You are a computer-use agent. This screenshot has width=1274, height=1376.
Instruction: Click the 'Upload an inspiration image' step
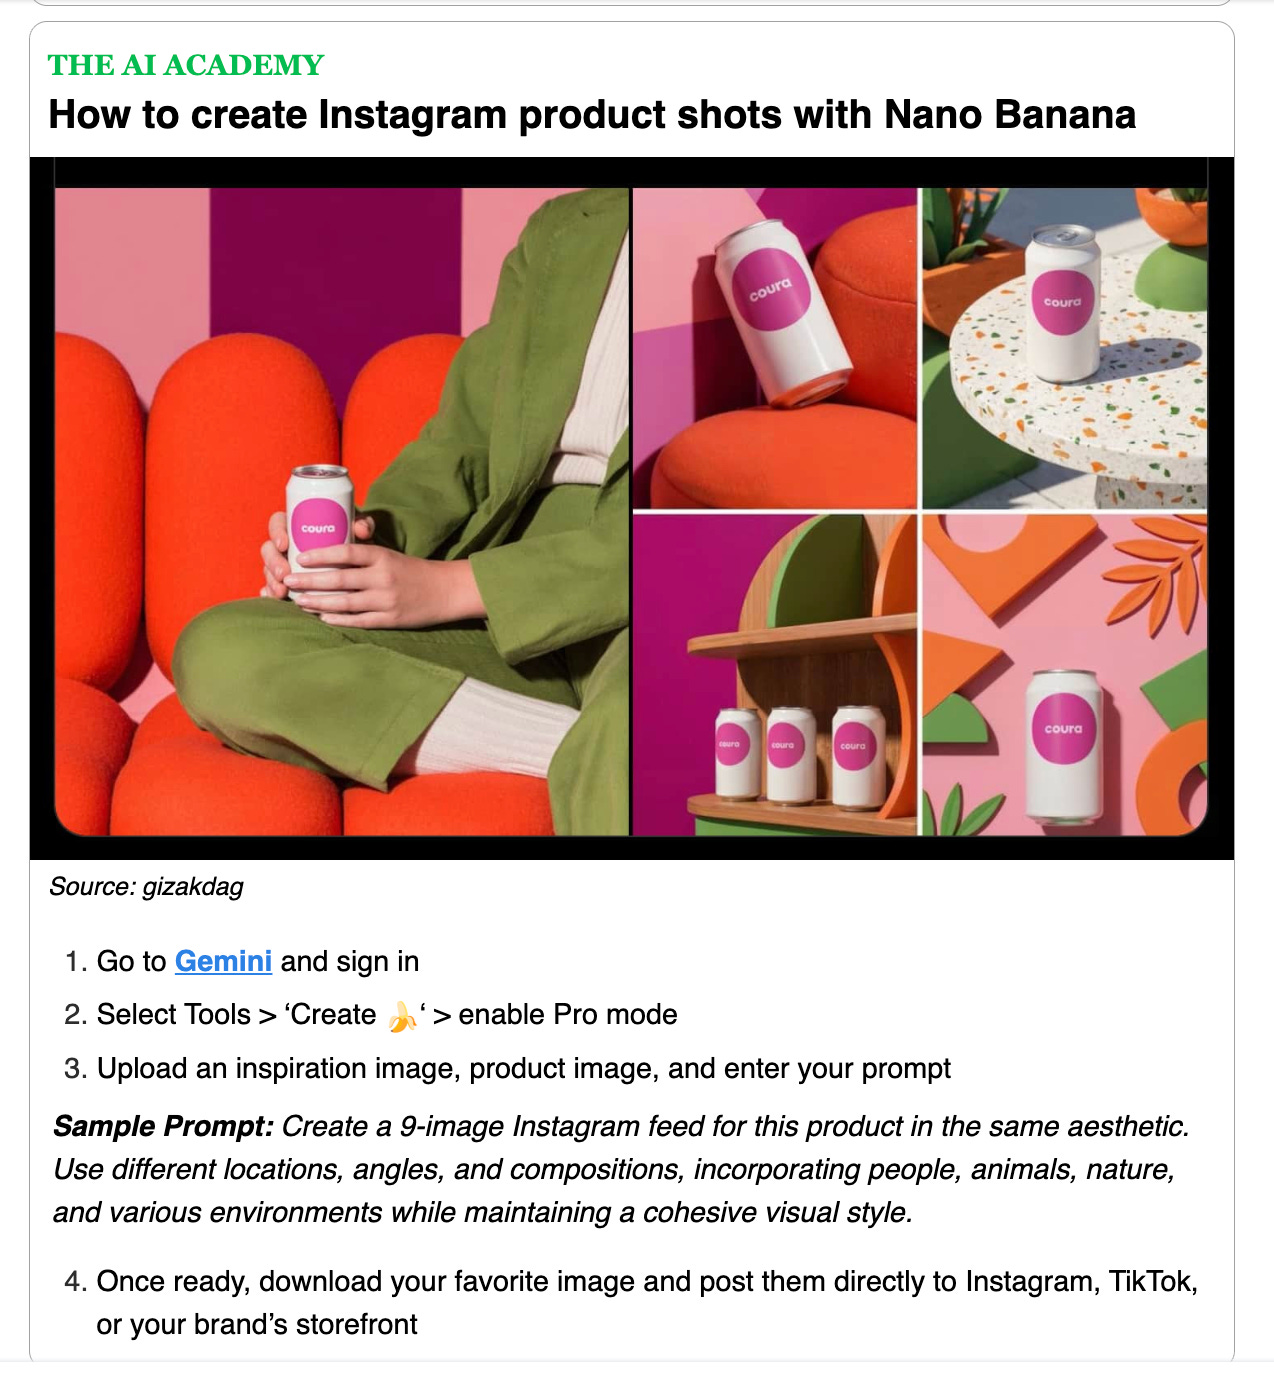[523, 1069]
